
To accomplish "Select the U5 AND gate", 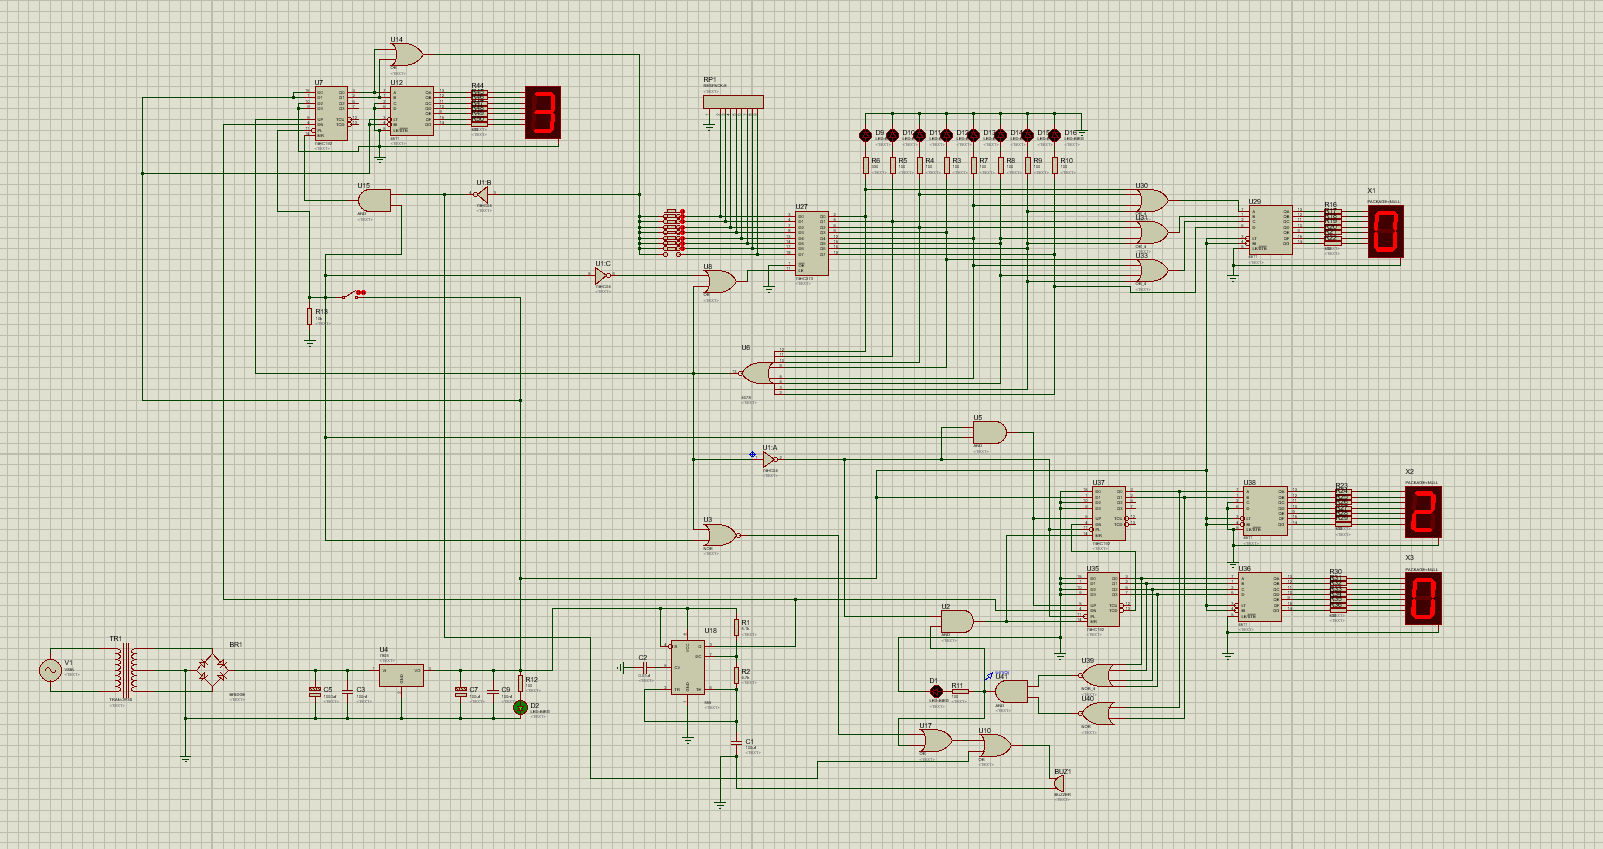I will 990,433.
